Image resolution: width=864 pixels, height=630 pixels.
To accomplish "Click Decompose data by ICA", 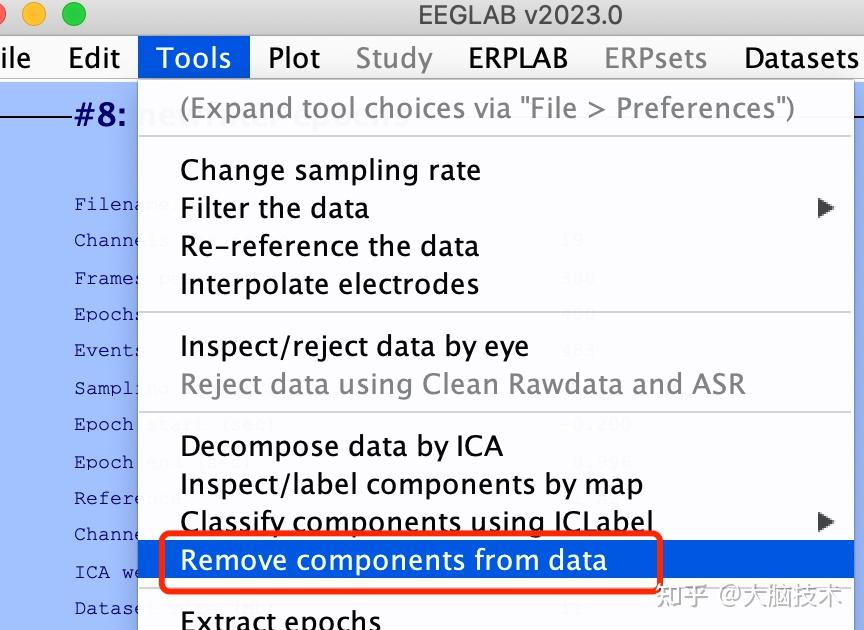I will pyautogui.click(x=341, y=446).
